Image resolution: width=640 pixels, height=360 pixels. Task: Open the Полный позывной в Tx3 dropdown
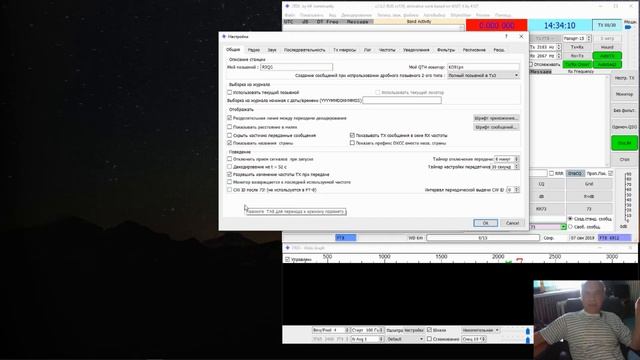pos(483,76)
